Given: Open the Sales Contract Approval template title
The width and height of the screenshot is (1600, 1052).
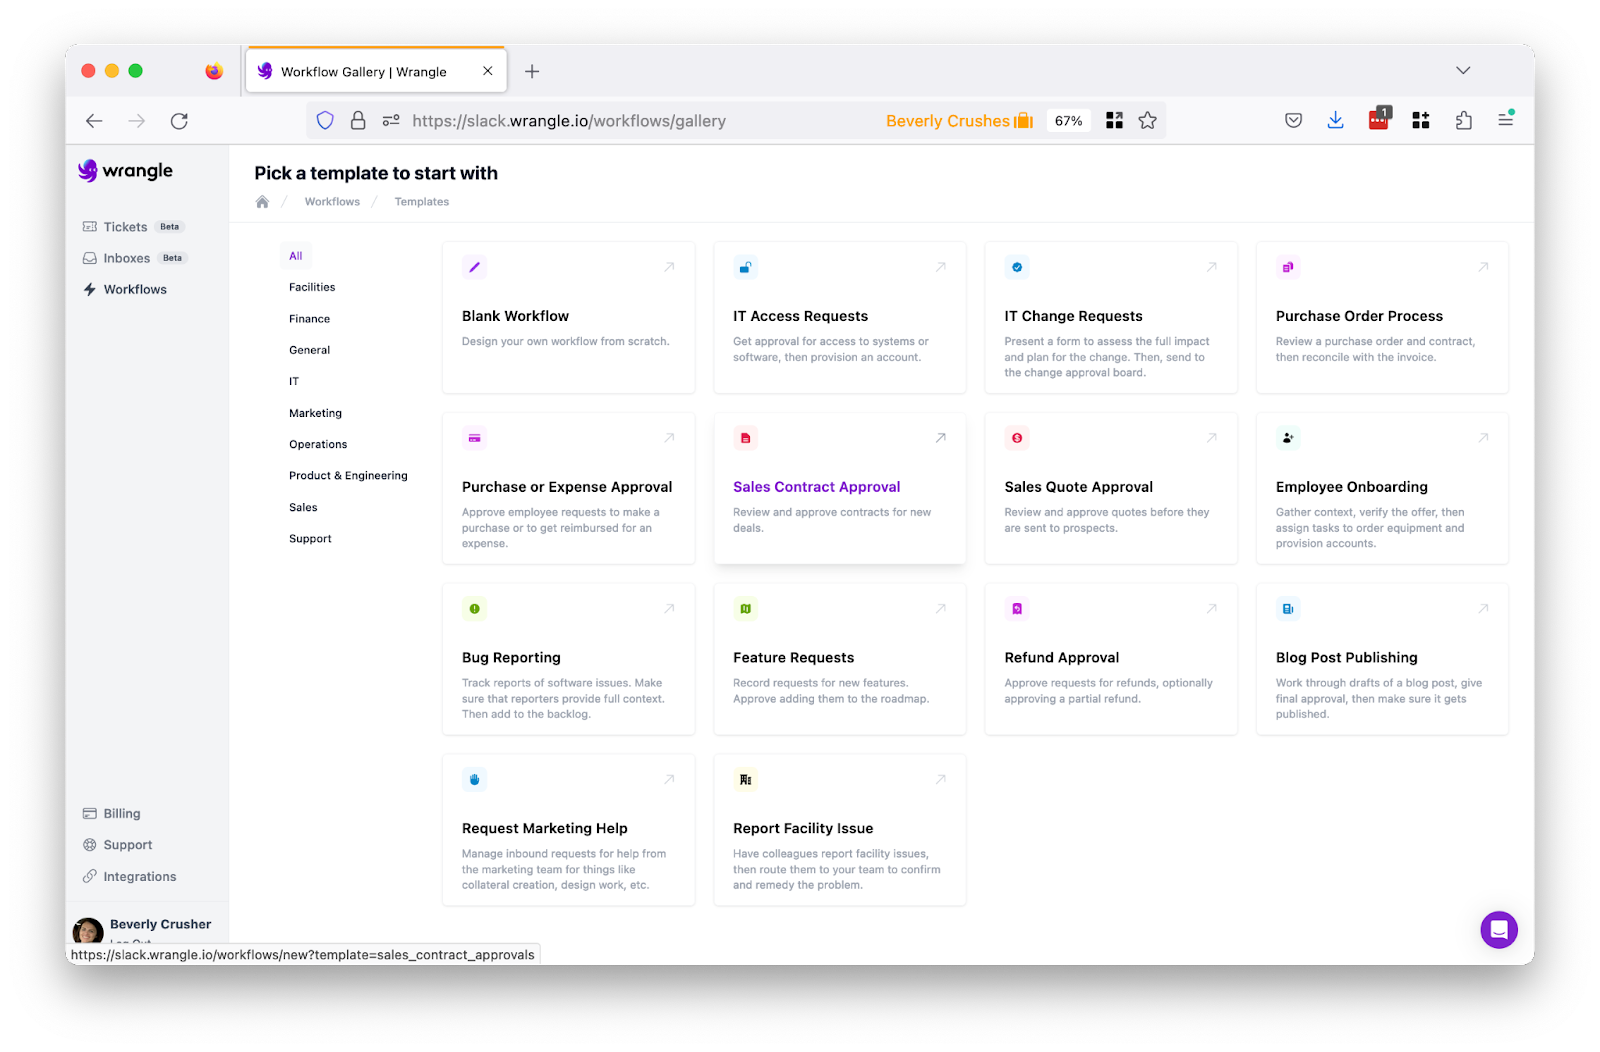Looking at the screenshot, I should [x=817, y=487].
